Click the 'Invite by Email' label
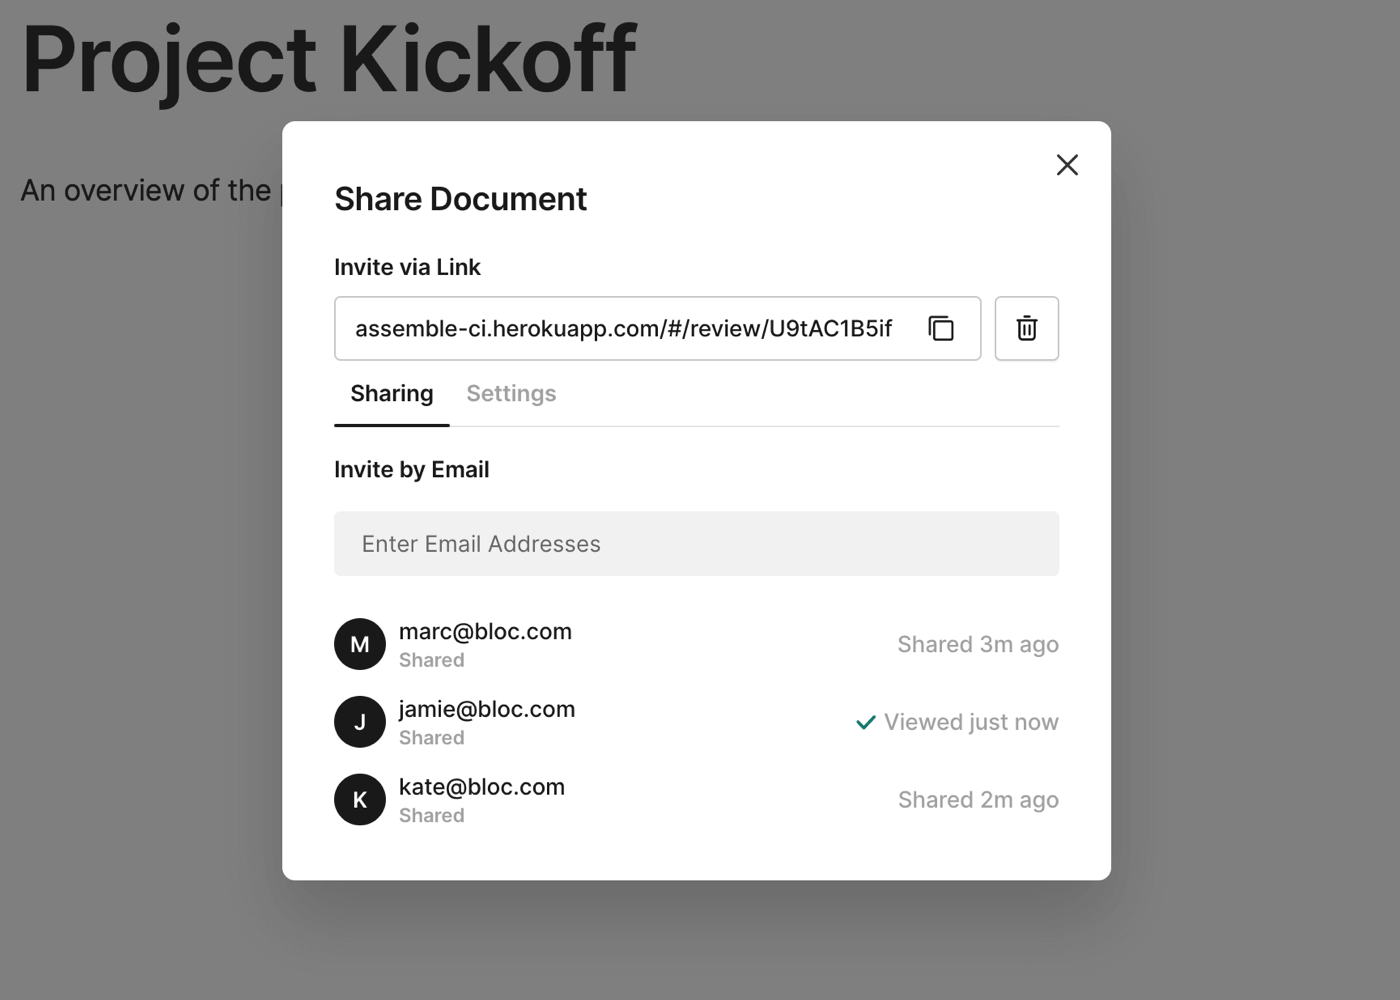This screenshot has height=1000, width=1400. coord(411,470)
